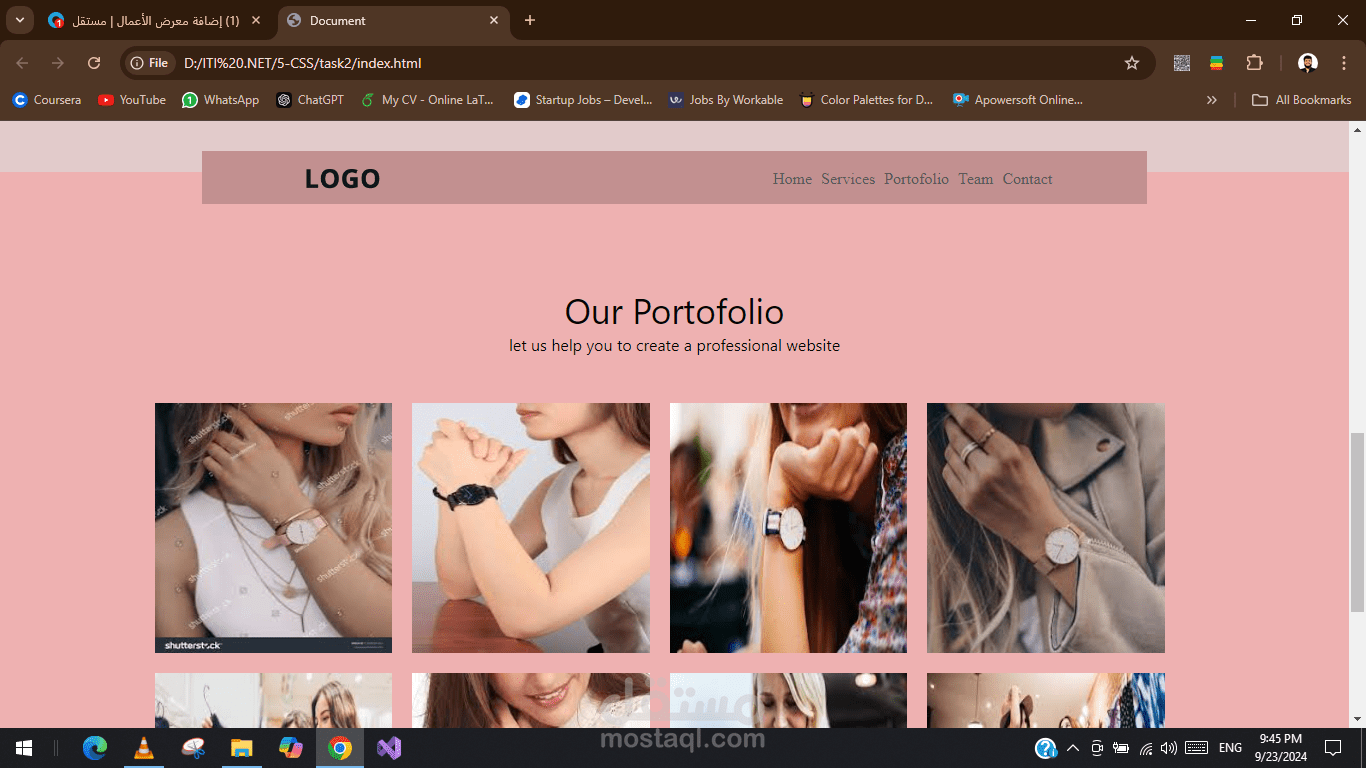The height and width of the screenshot is (768, 1366).
Task: Click the first watch photo thumbnail
Action: click(x=273, y=528)
